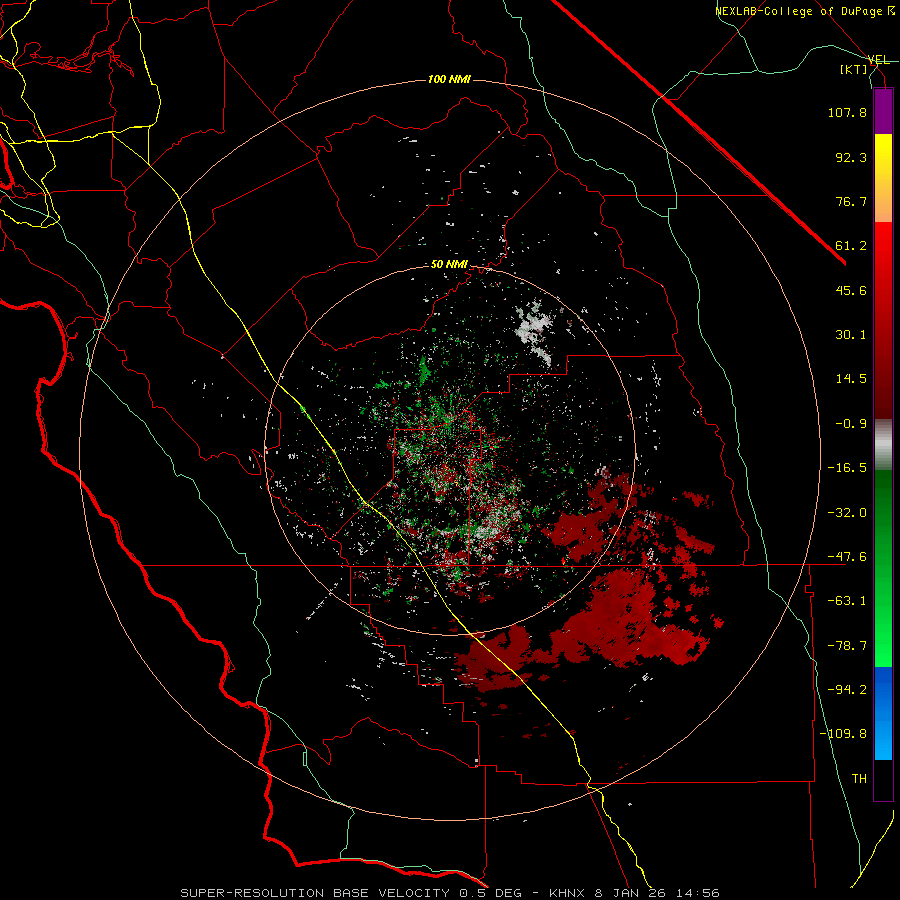Image resolution: width=900 pixels, height=900 pixels.
Task: Pick the green inbound segment of the color bar
Action: click(x=883, y=568)
